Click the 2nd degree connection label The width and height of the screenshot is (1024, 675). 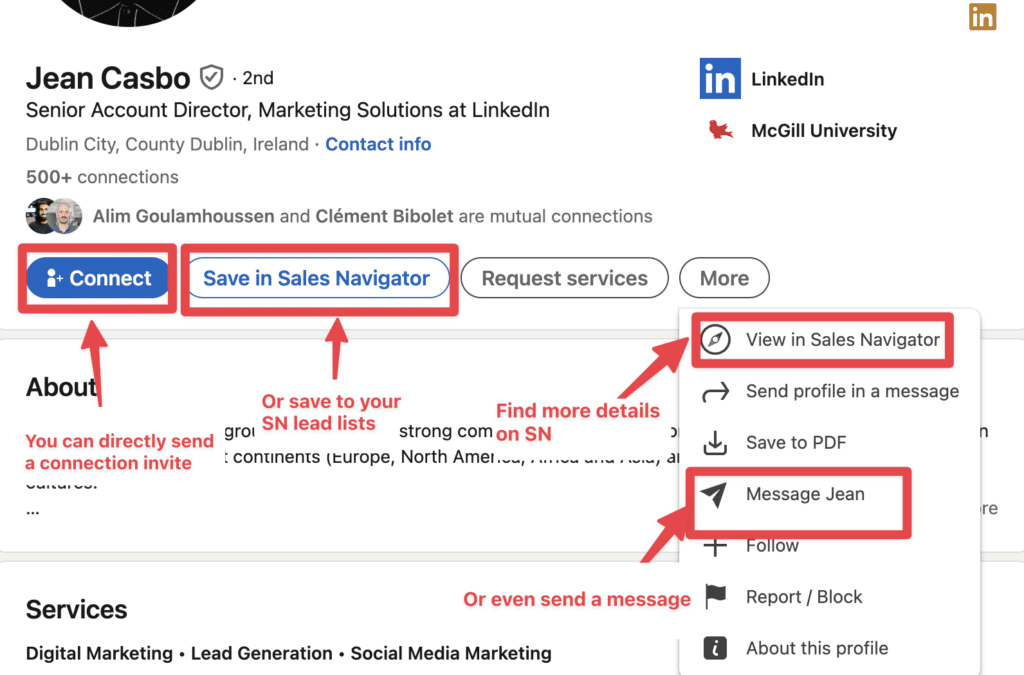tap(258, 78)
